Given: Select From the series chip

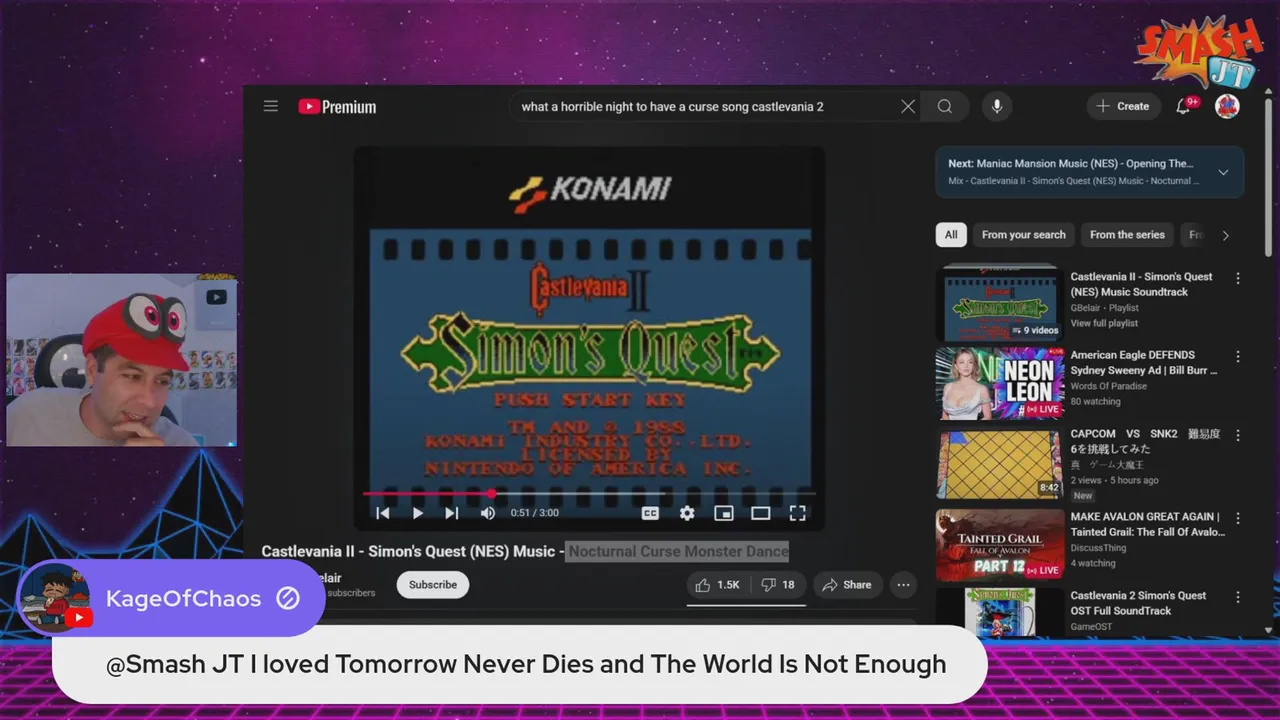Looking at the screenshot, I should 1127,235.
